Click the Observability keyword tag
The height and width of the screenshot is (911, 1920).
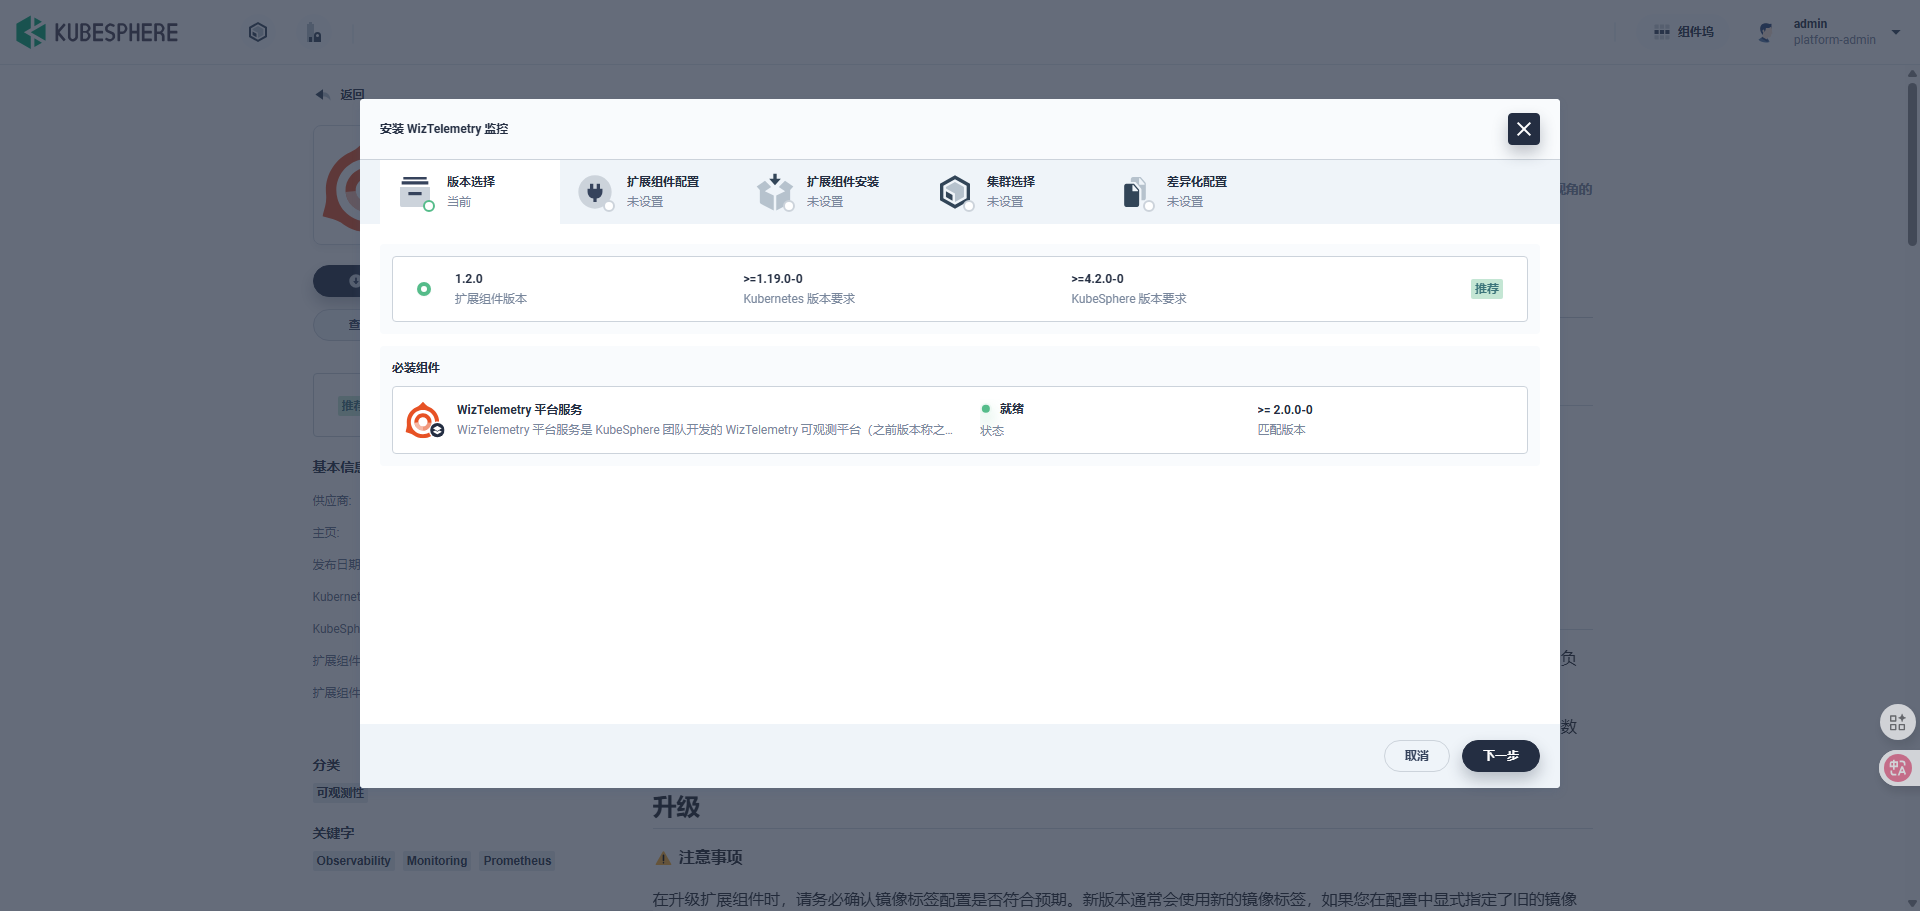354,861
